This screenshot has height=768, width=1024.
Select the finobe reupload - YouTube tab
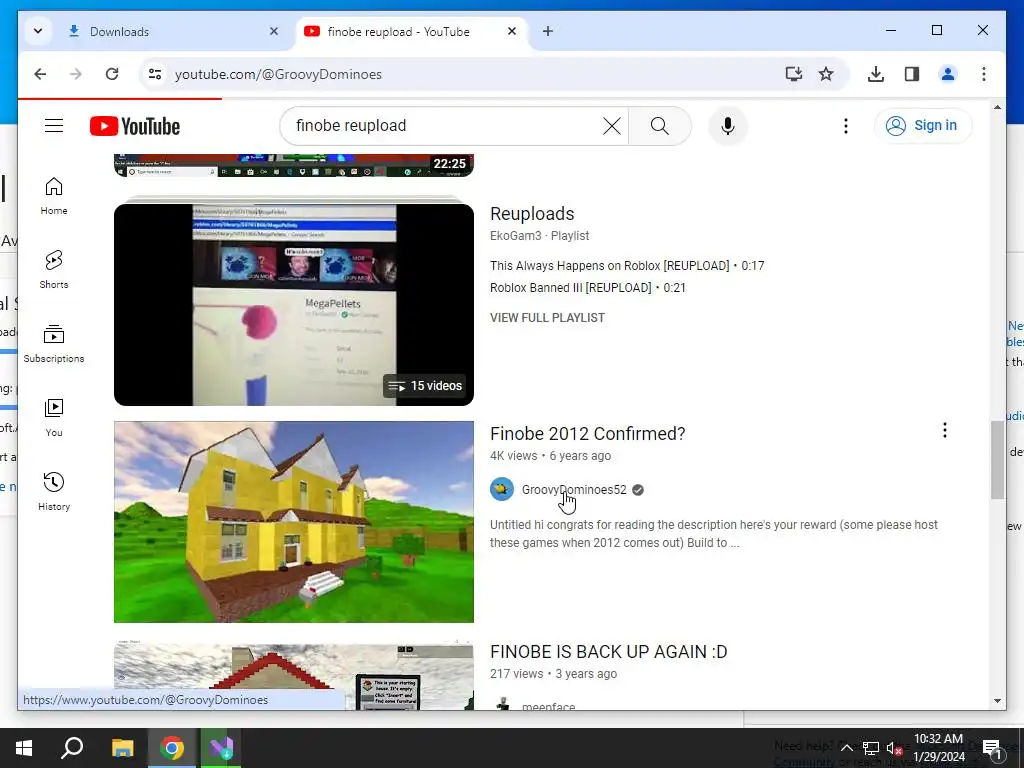[x=398, y=31]
